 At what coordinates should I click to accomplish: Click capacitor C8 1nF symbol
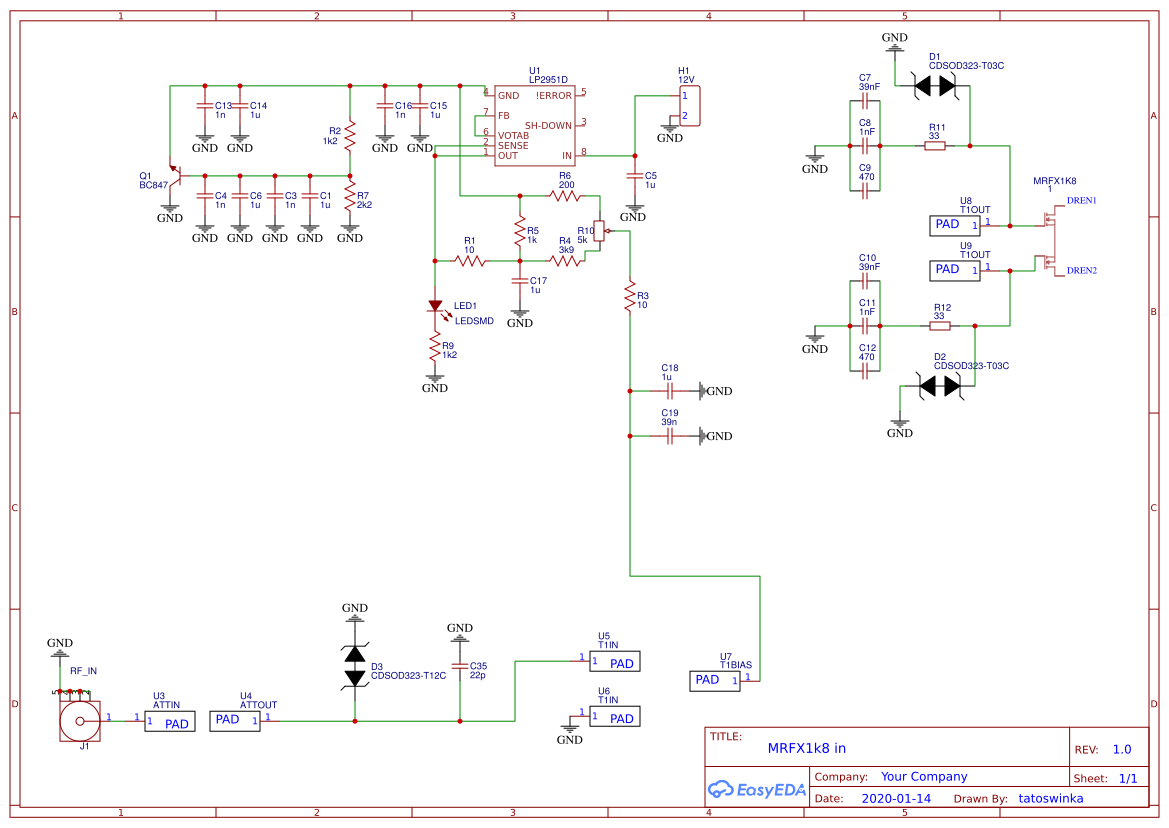tap(865, 146)
